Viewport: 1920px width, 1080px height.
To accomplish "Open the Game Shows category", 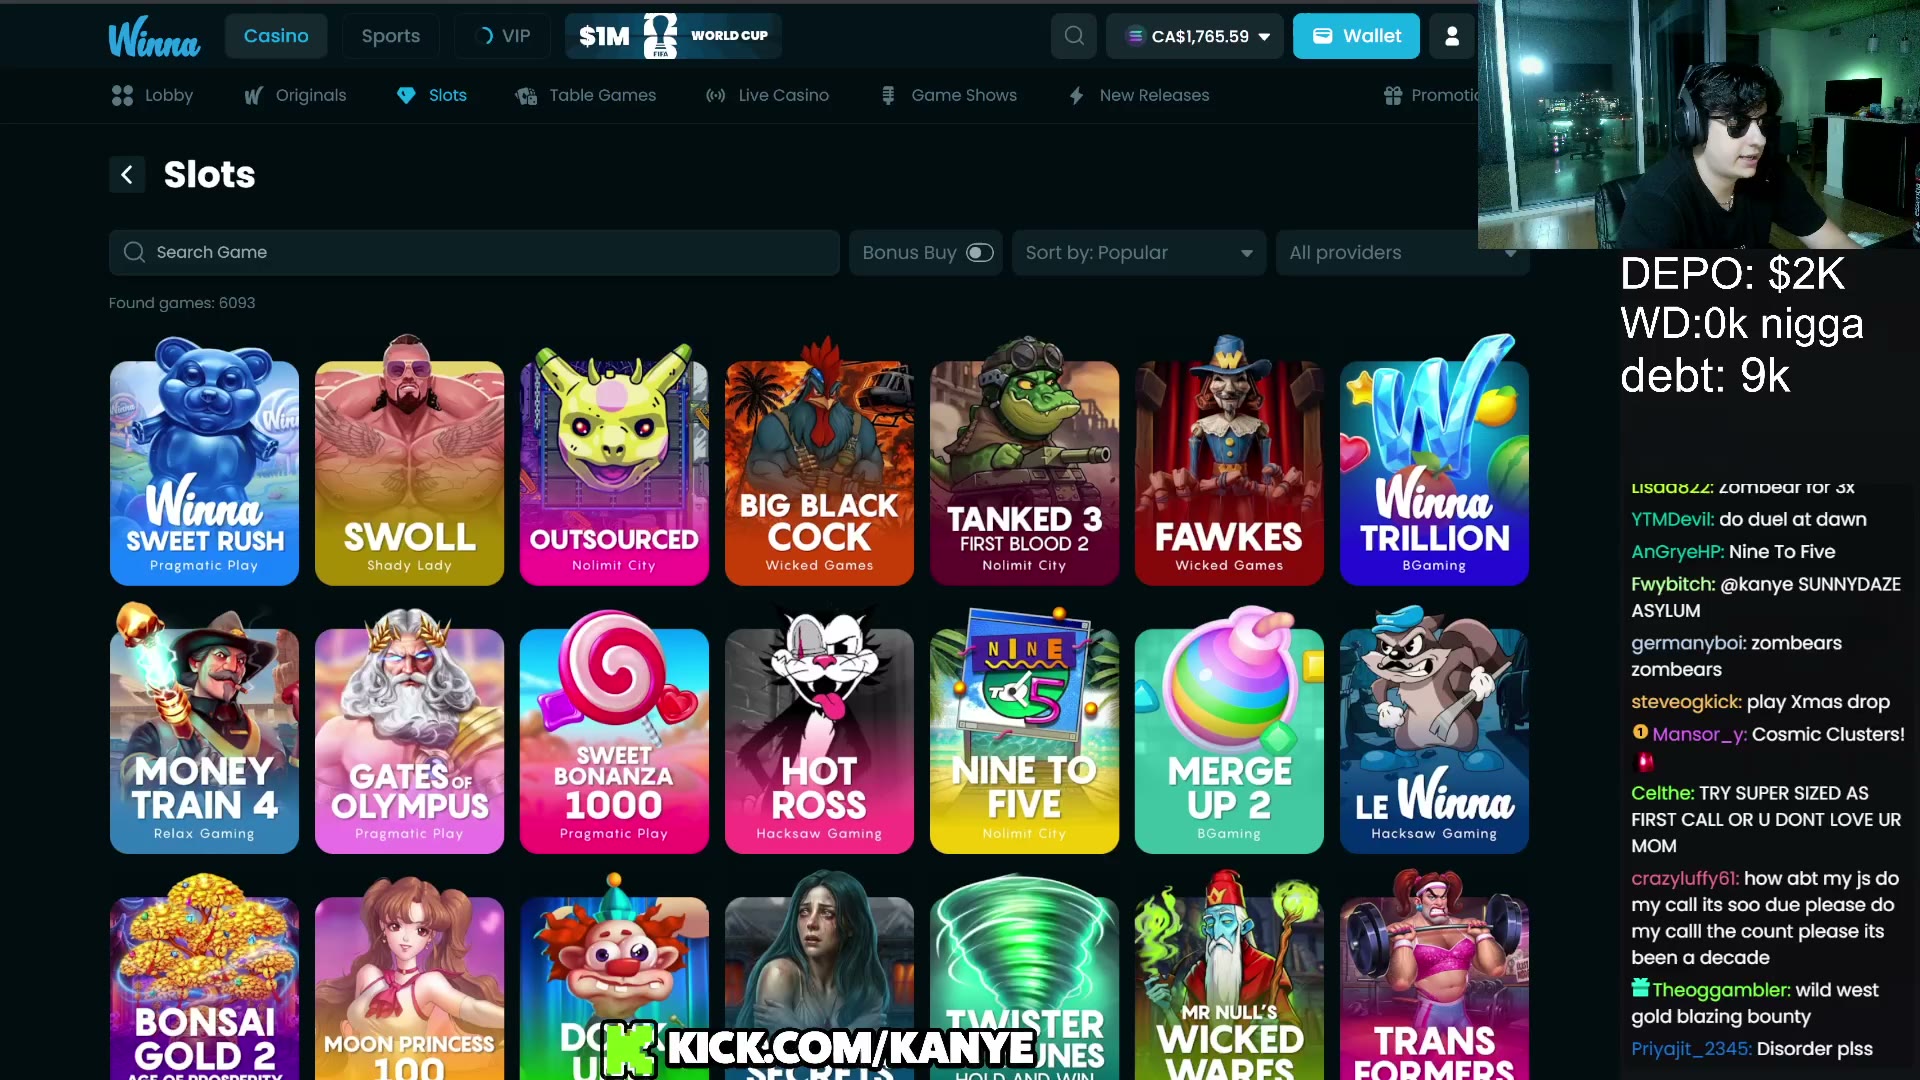I will tap(948, 95).
